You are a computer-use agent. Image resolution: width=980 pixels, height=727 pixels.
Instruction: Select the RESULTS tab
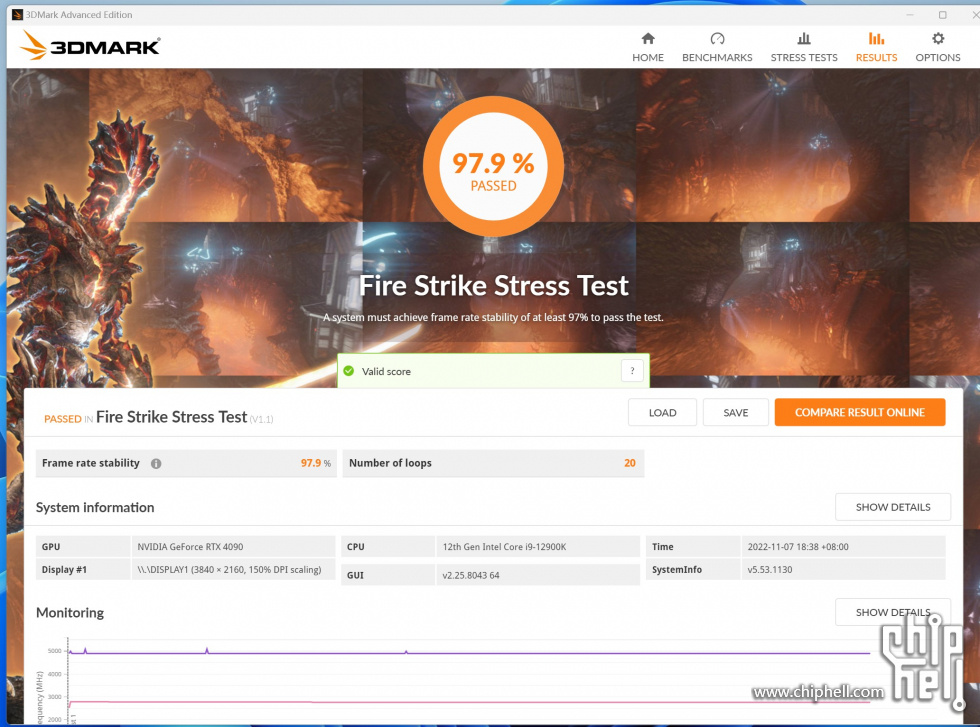click(876, 47)
